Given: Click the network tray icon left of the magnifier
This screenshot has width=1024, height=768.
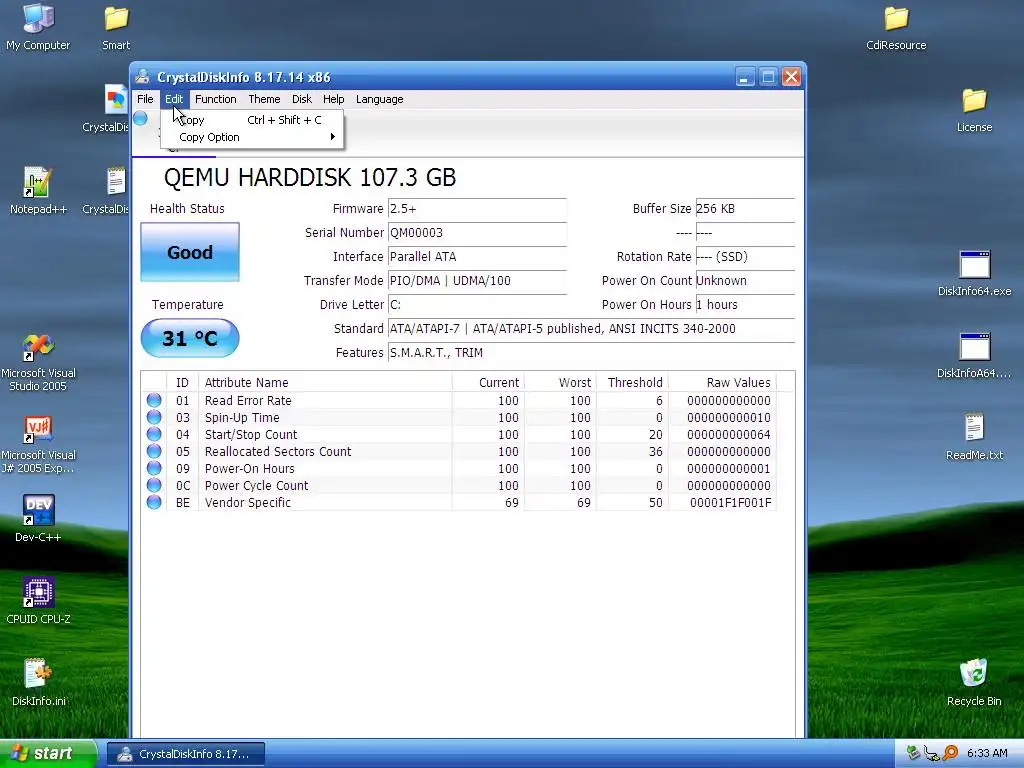Looking at the screenshot, I should pyautogui.click(x=932, y=754).
